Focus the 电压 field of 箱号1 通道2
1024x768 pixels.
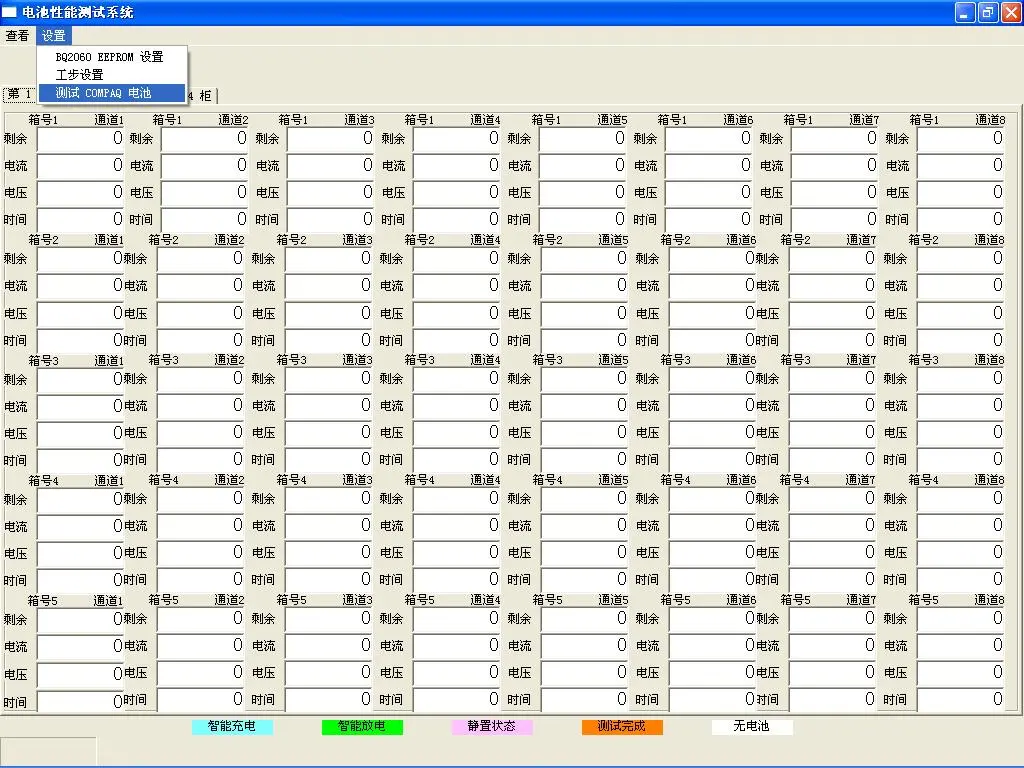click(204, 192)
